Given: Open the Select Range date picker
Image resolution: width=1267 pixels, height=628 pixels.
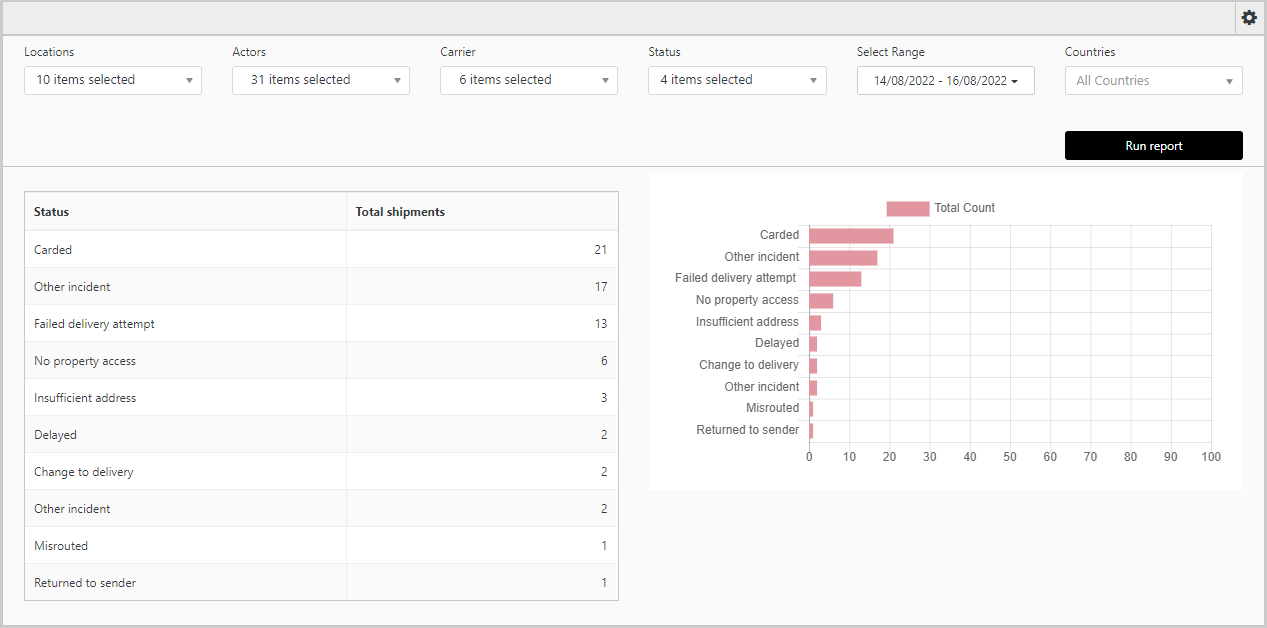Looking at the screenshot, I should [945, 81].
